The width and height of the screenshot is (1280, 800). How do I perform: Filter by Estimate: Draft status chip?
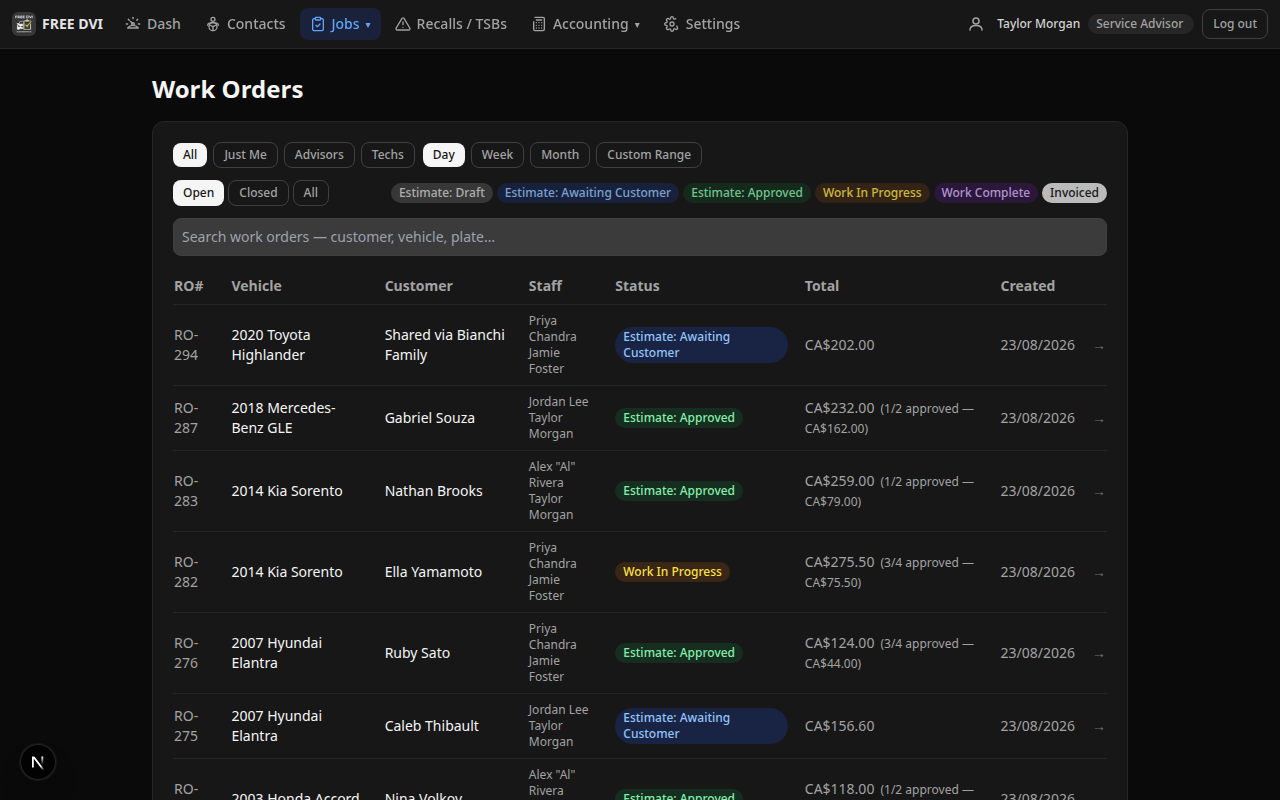tap(442, 193)
